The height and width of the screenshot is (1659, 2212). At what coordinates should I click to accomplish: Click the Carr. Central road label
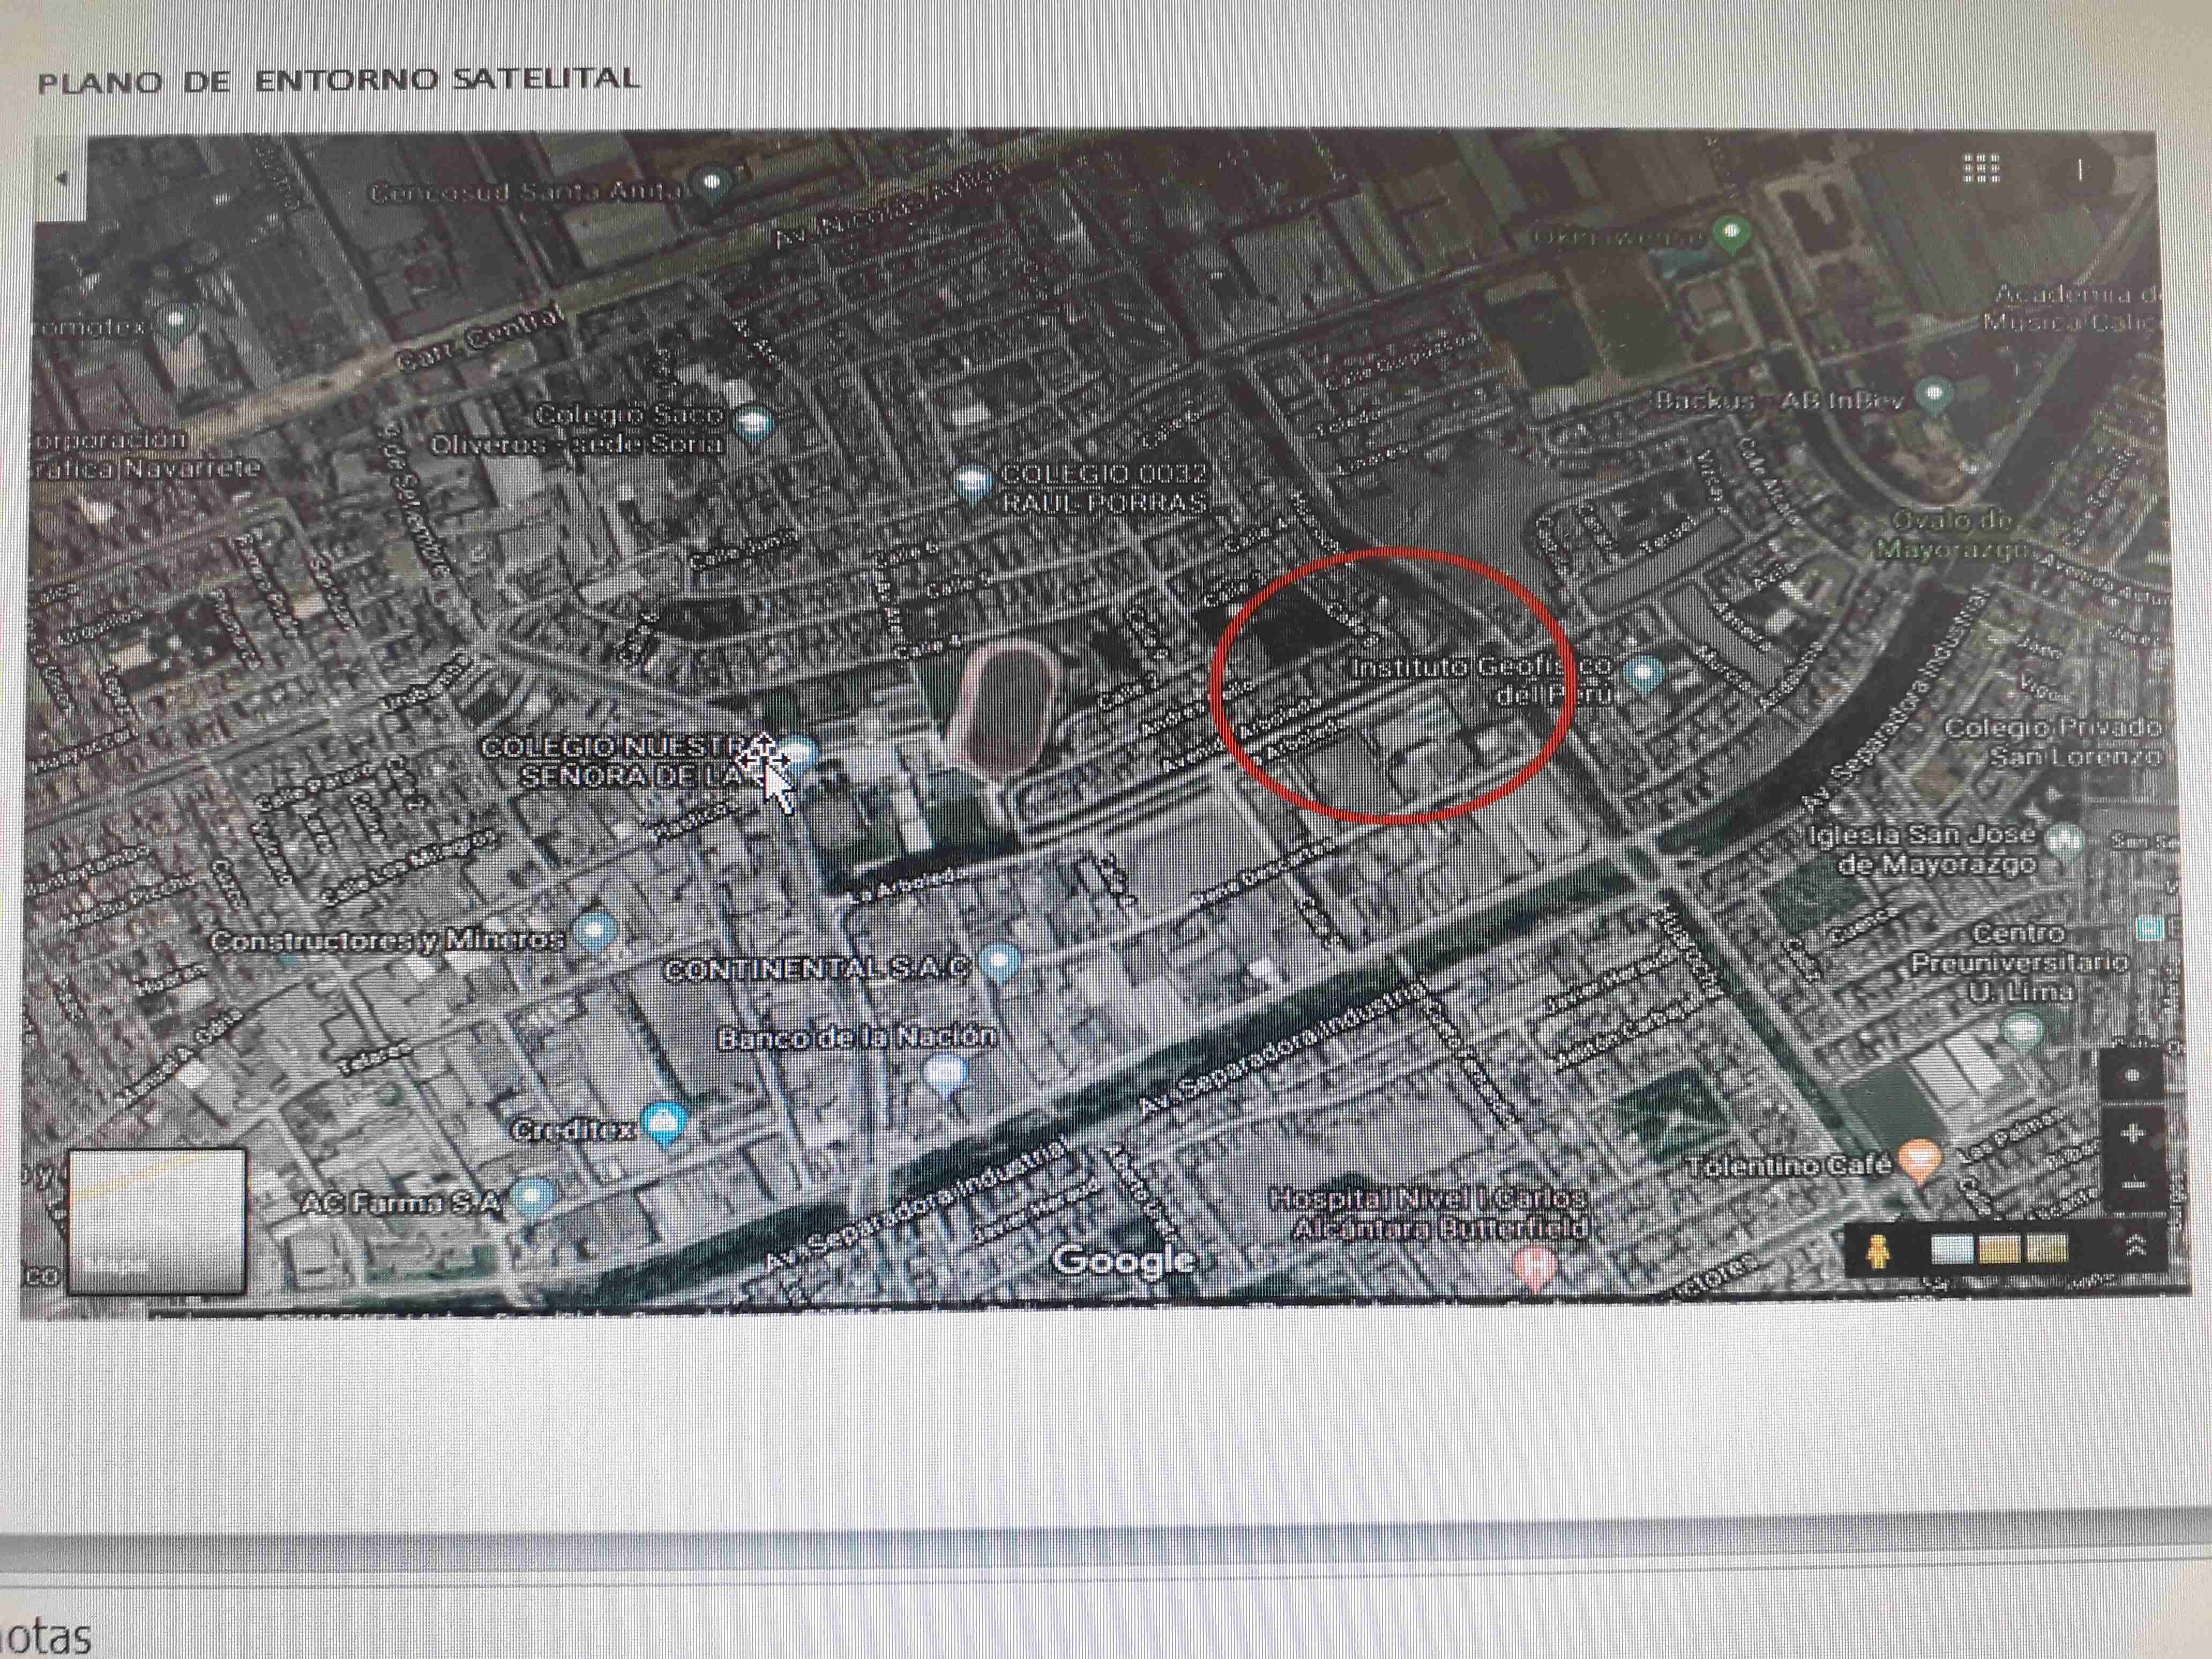[481, 341]
